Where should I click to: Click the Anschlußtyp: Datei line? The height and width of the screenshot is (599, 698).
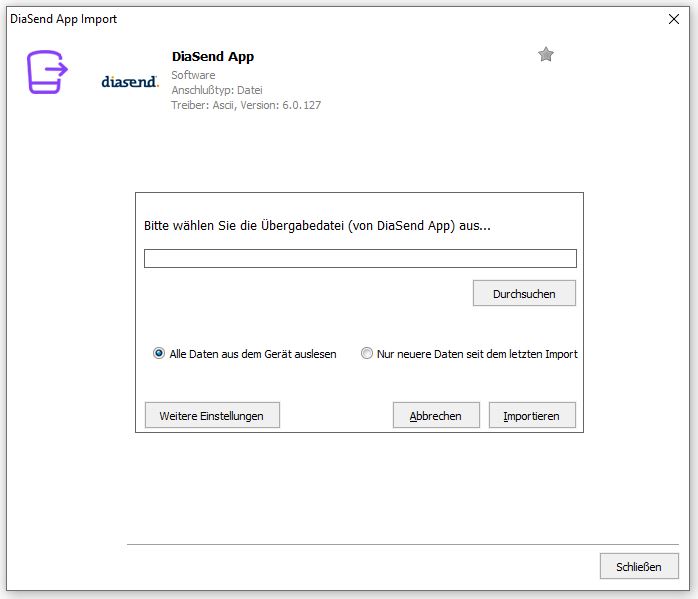(217, 90)
